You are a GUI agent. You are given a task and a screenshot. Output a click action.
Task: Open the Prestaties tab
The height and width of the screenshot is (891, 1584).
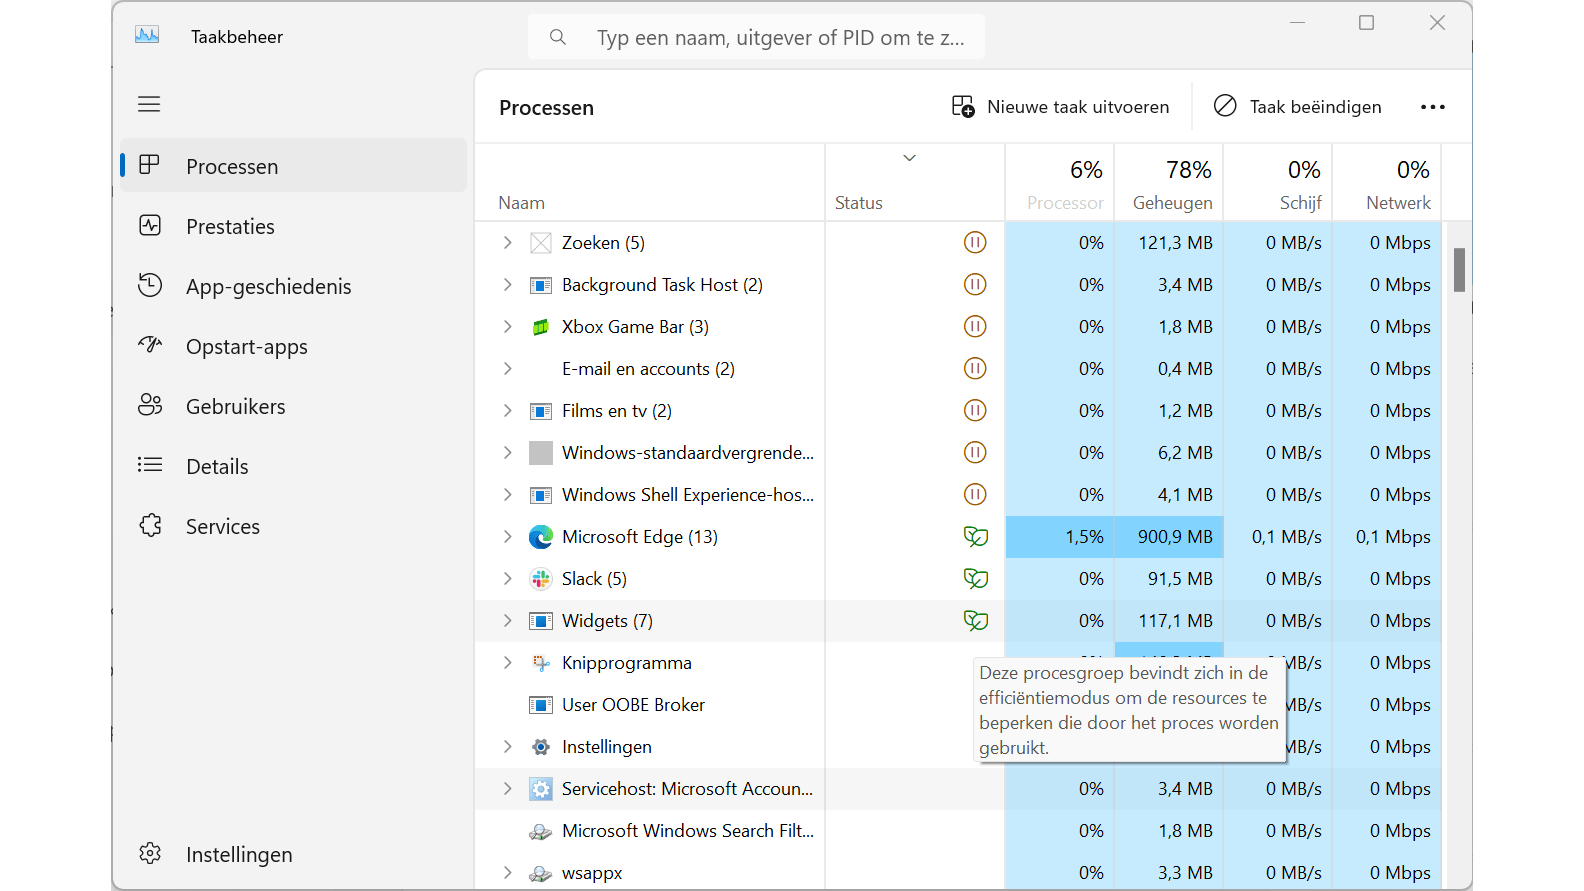tap(230, 227)
